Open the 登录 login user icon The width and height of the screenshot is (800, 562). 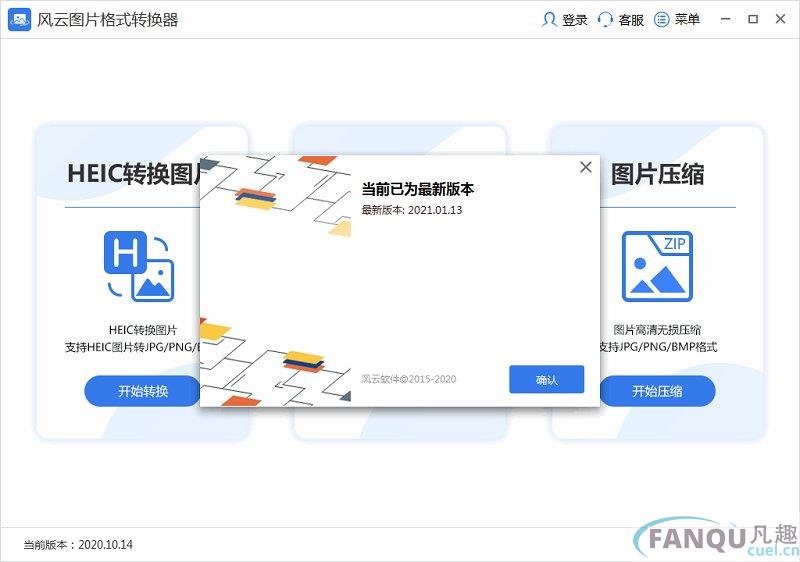pyautogui.click(x=548, y=20)
